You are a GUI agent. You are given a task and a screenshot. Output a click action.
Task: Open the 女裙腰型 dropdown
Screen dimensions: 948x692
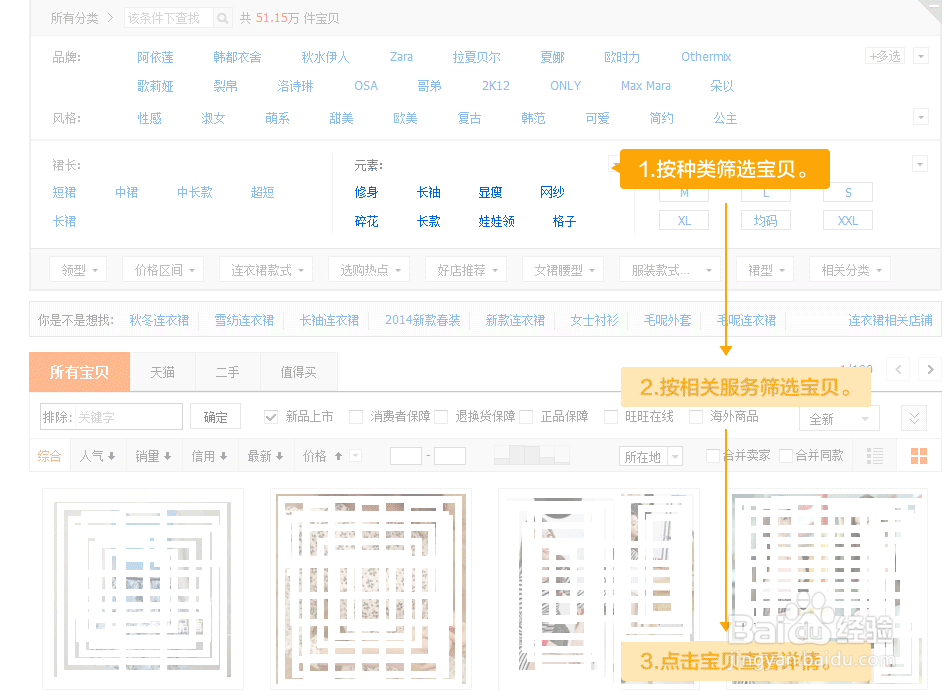pos(563,270)
